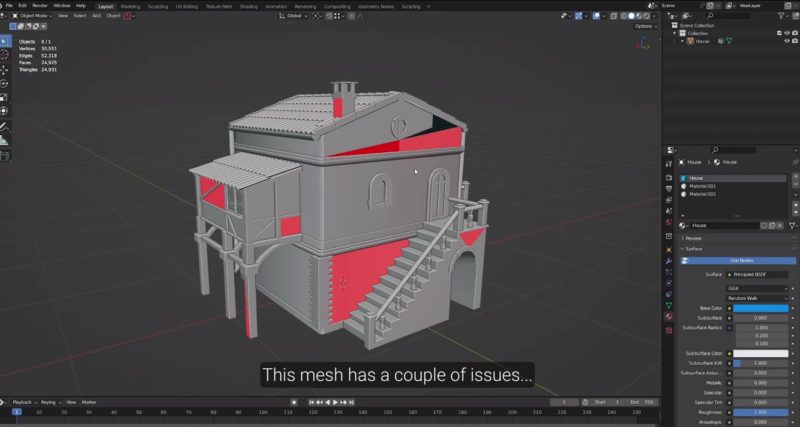The height and width of the screenshot is (427, 800).
Task: Click the navigation axis gizmo
Action: 643,42
